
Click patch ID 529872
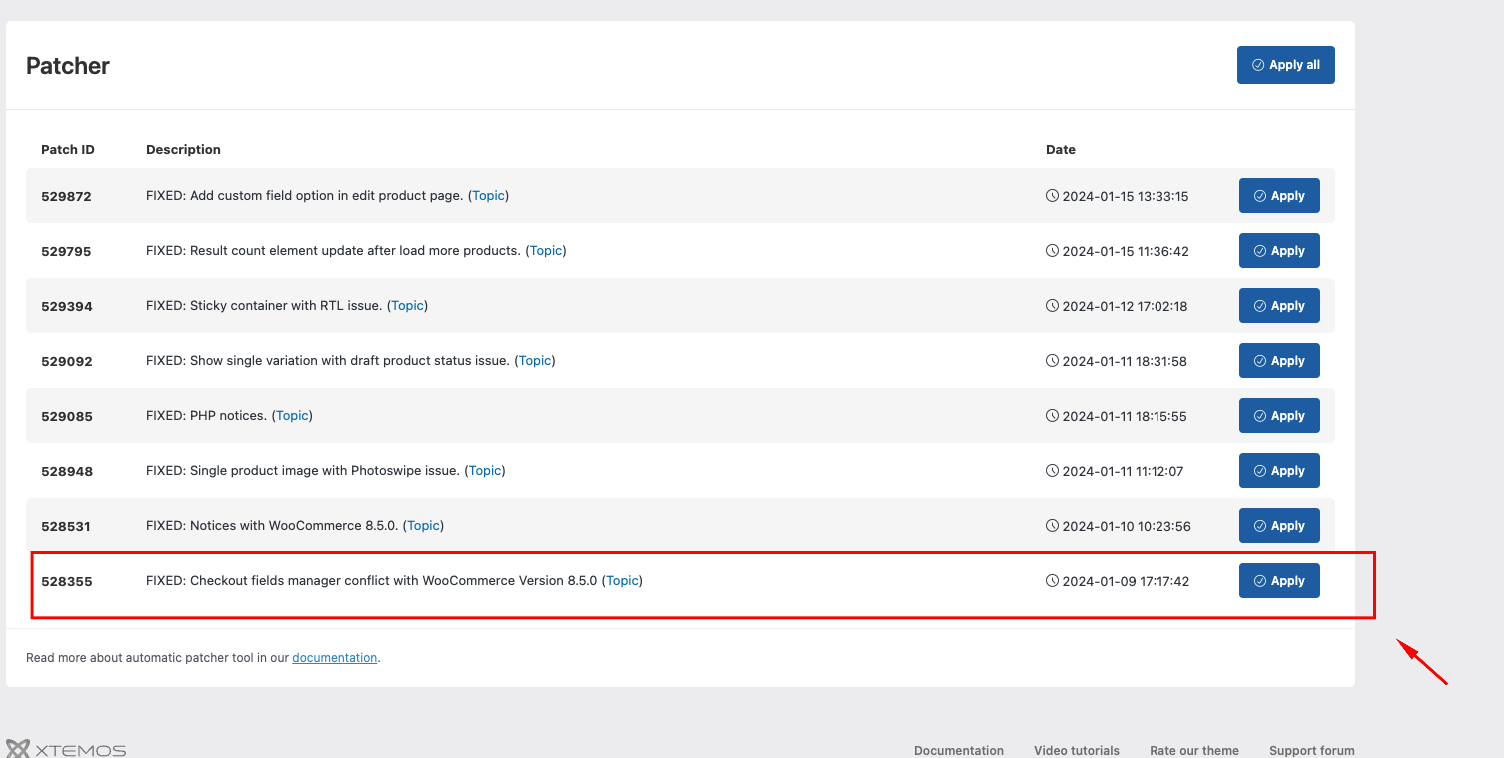[66, 197]
